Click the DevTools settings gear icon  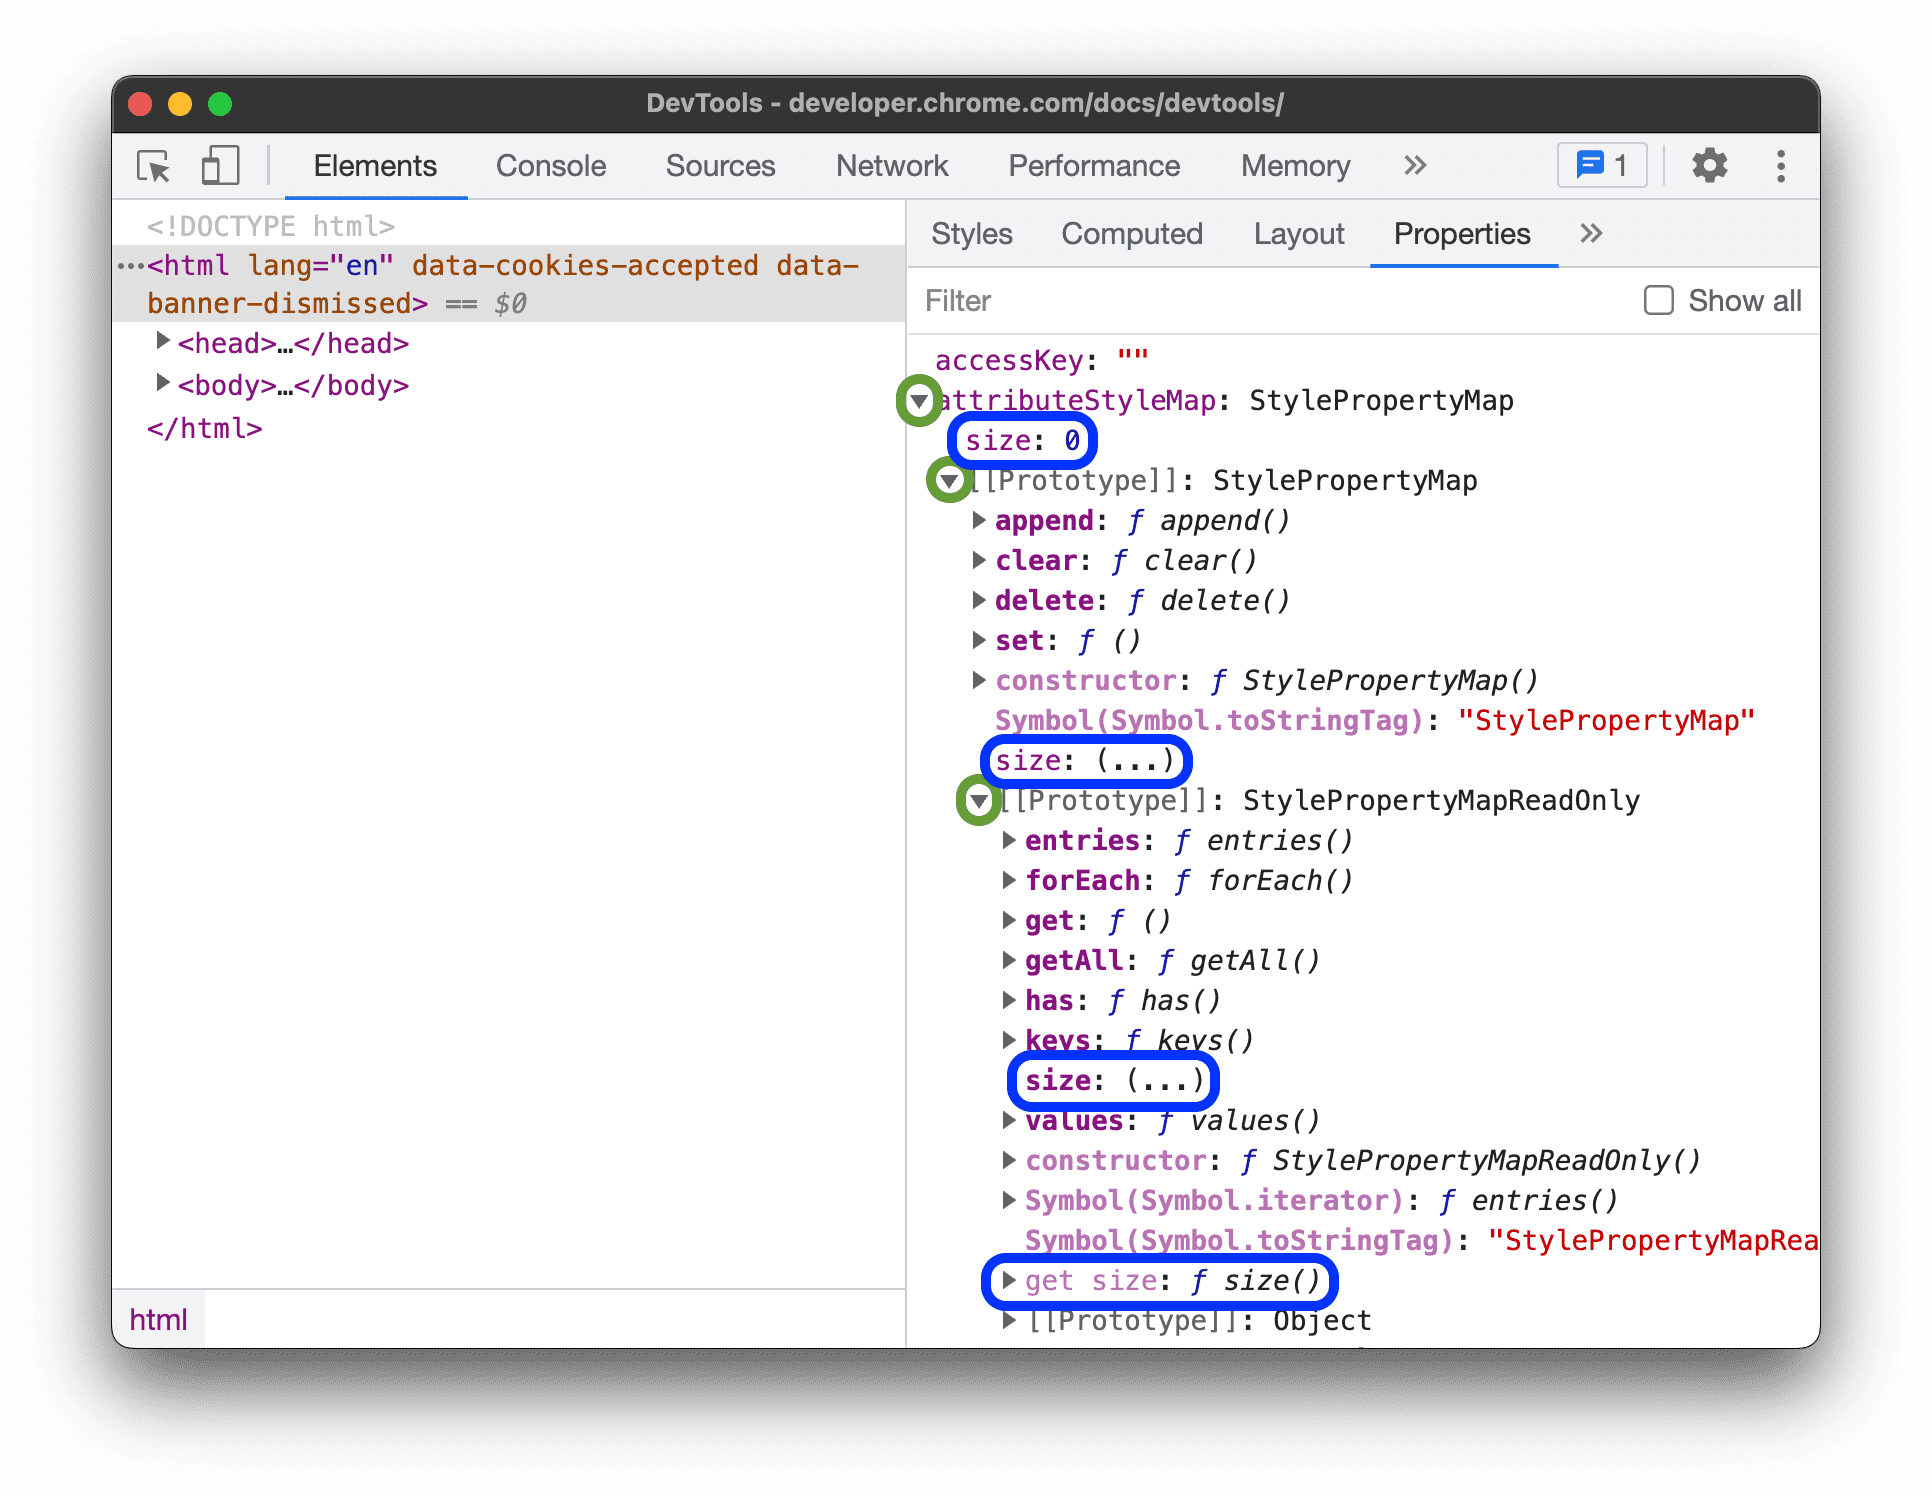tap(1708, 166)
